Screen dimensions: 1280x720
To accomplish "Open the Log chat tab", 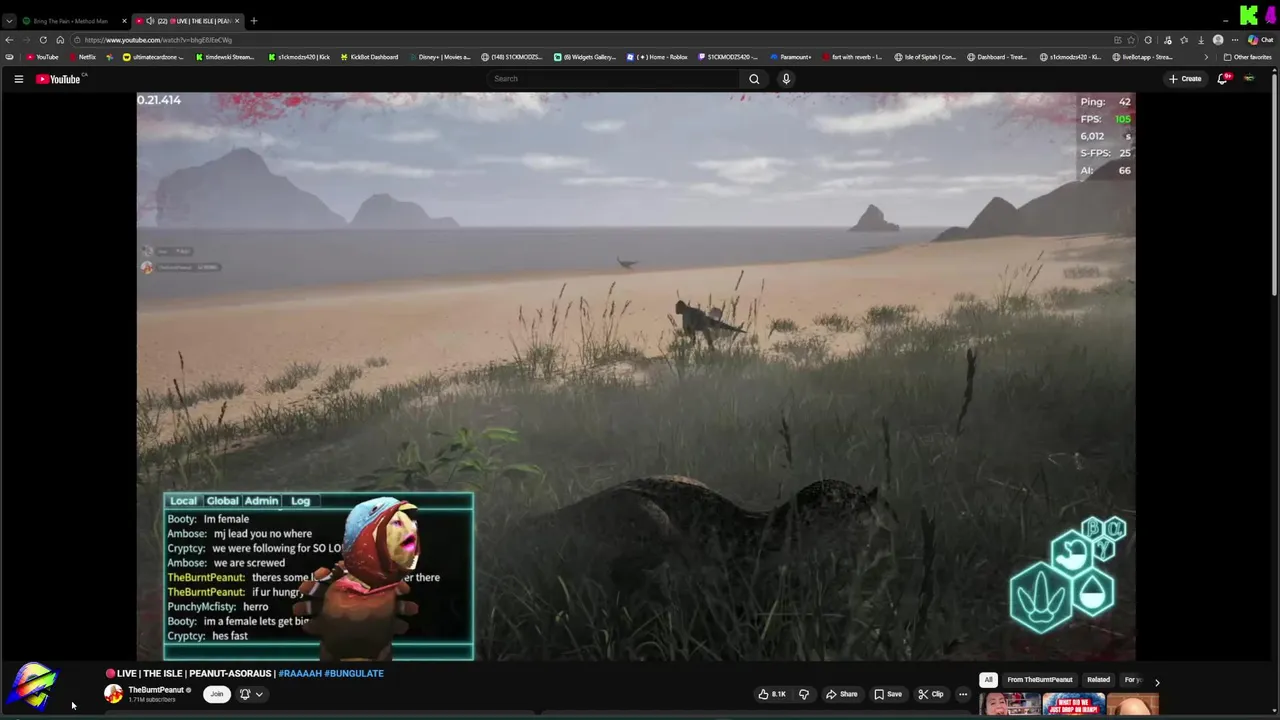I will point(300,501).
